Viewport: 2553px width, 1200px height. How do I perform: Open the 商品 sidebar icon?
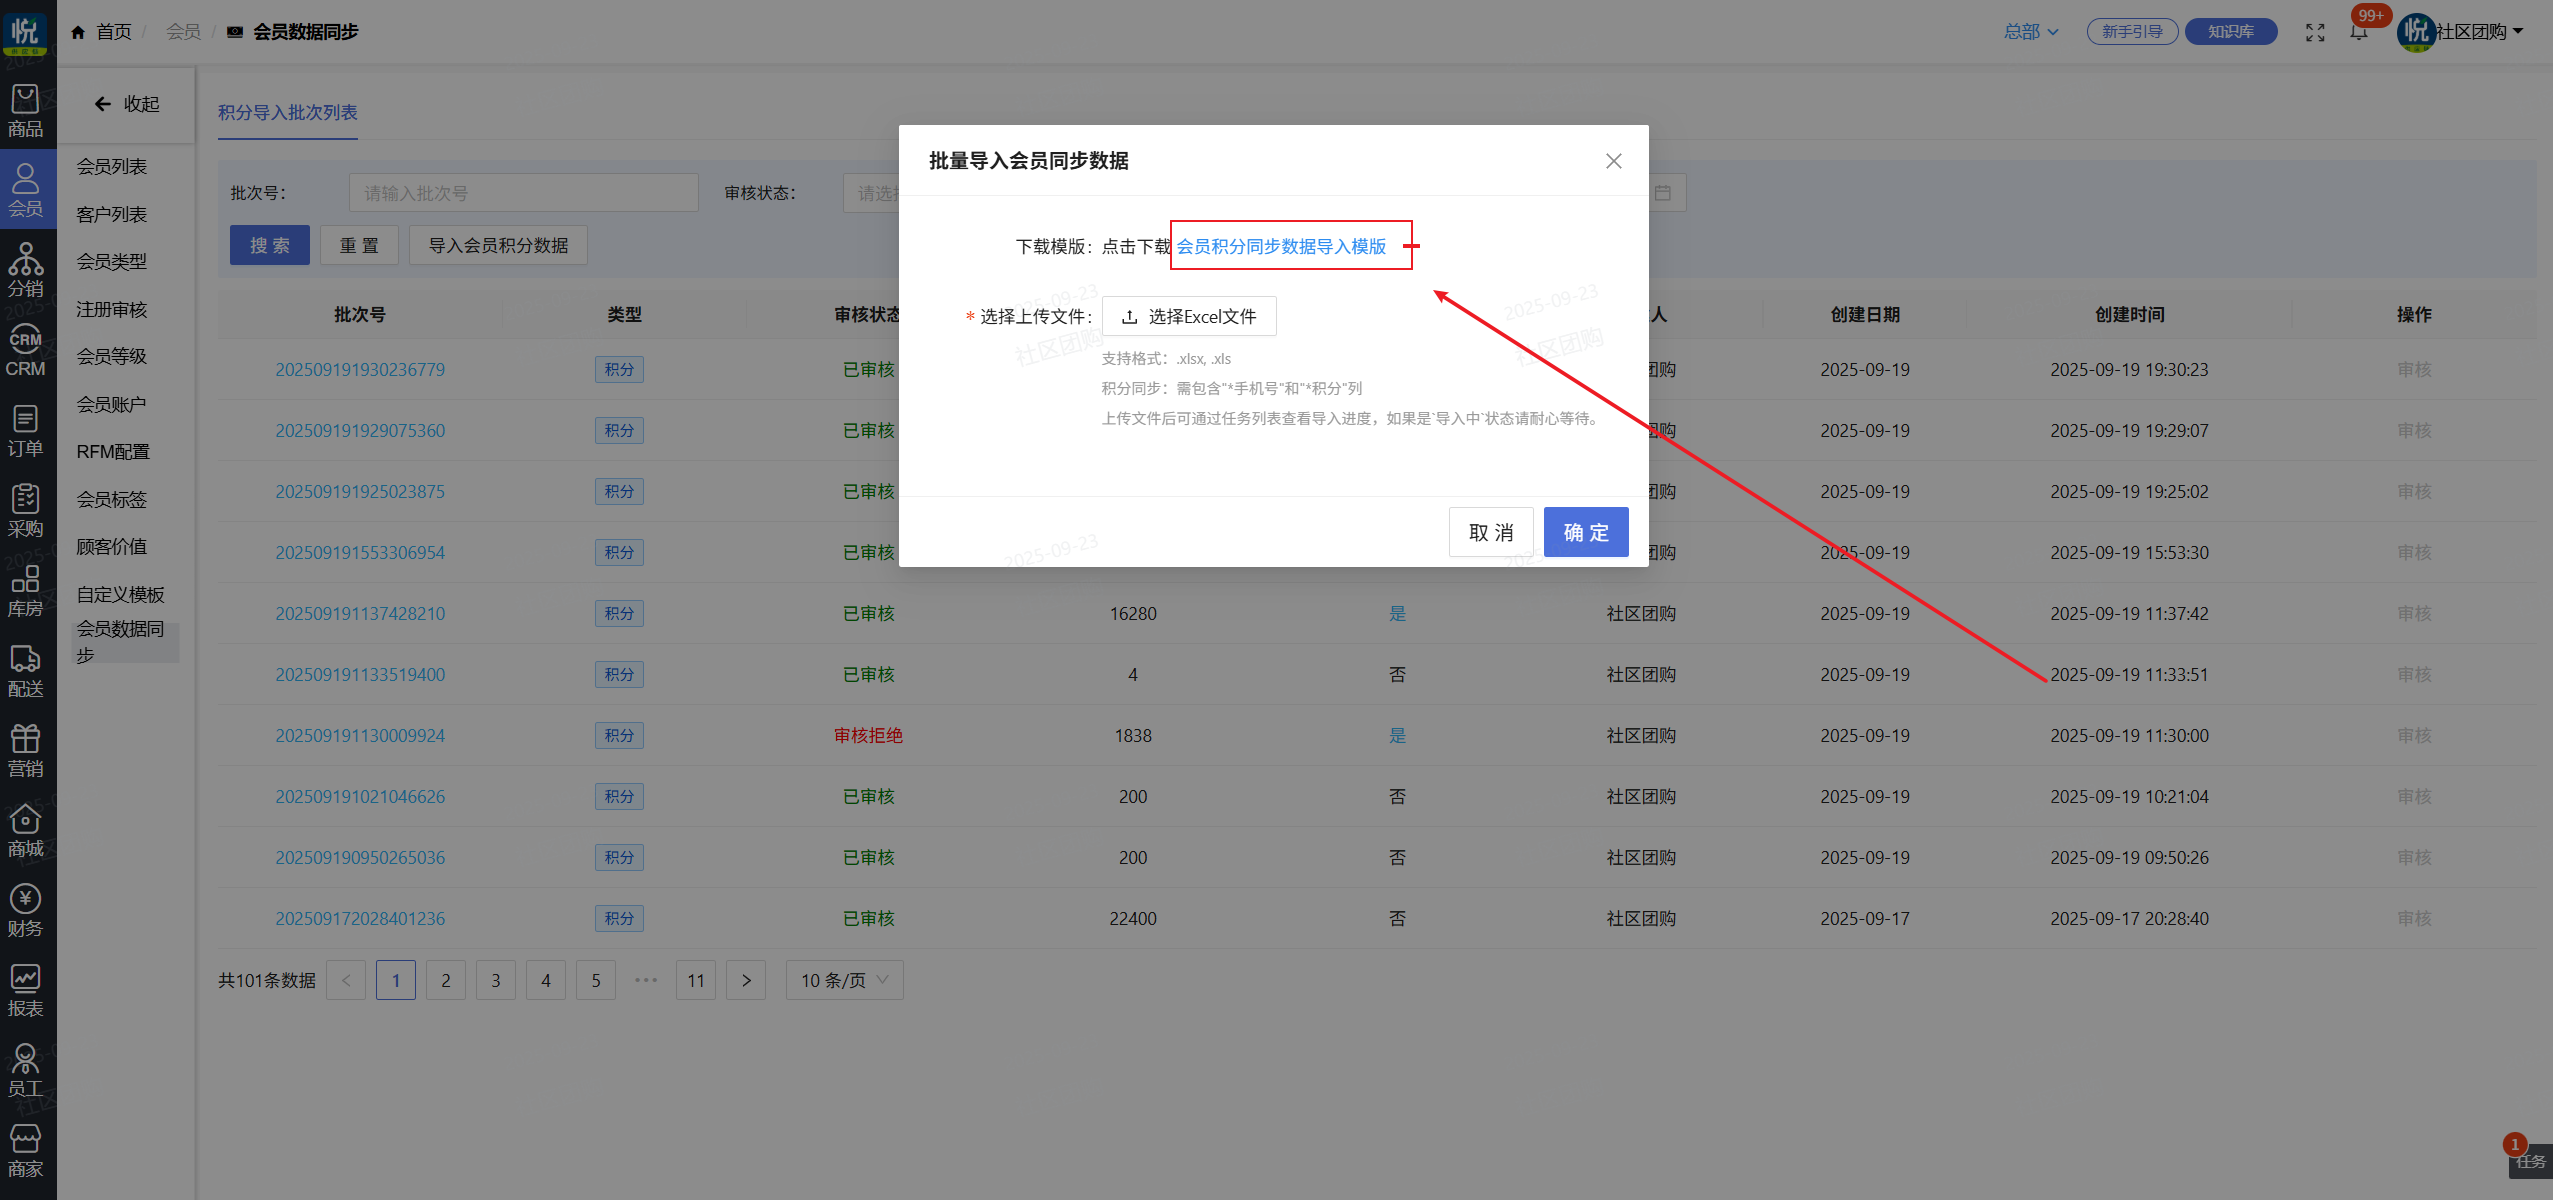tap(26, 110)
